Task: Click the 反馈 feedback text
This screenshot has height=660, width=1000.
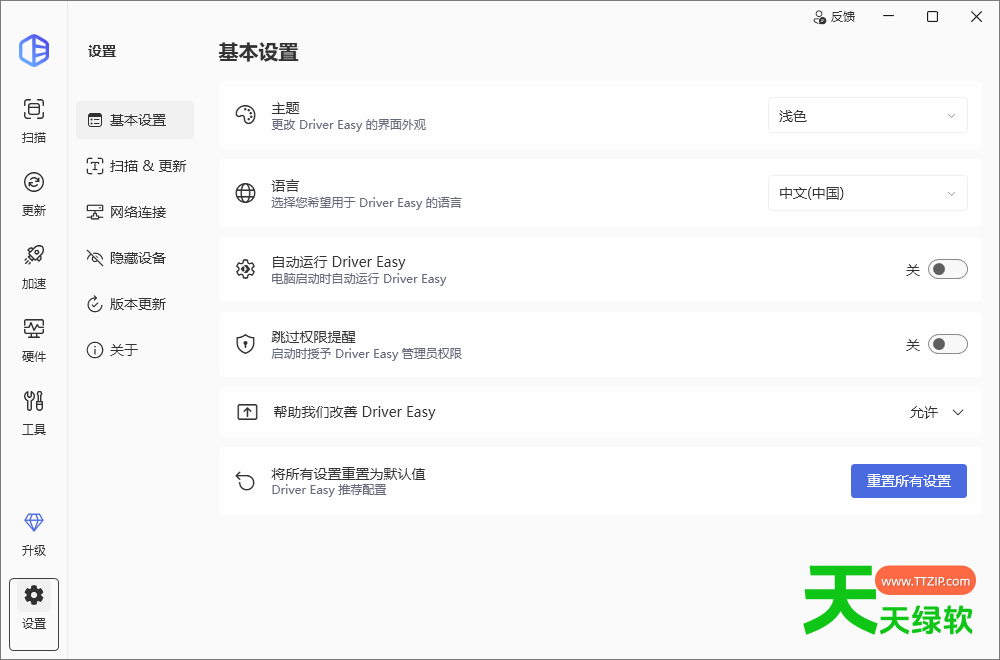Action: [842, 17]
